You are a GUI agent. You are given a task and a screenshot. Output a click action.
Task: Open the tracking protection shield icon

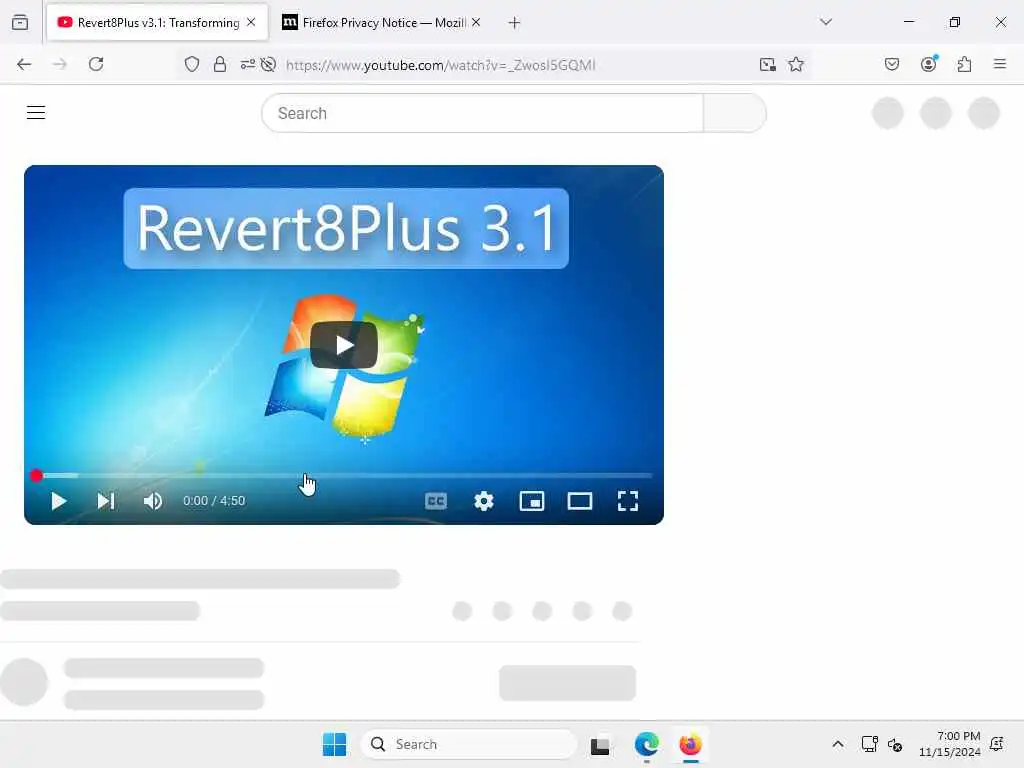(x=191, y=64)
